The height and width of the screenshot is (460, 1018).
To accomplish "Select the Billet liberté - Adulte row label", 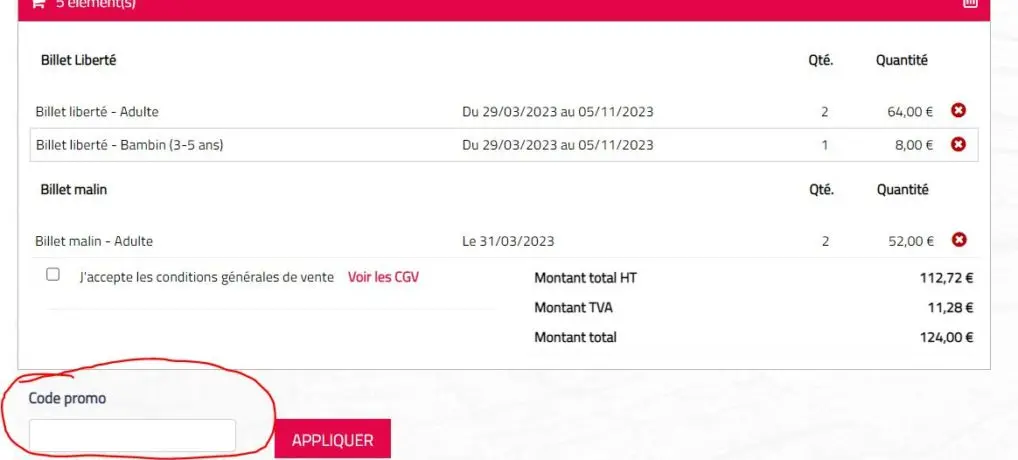I will click(x=97, y=112).
